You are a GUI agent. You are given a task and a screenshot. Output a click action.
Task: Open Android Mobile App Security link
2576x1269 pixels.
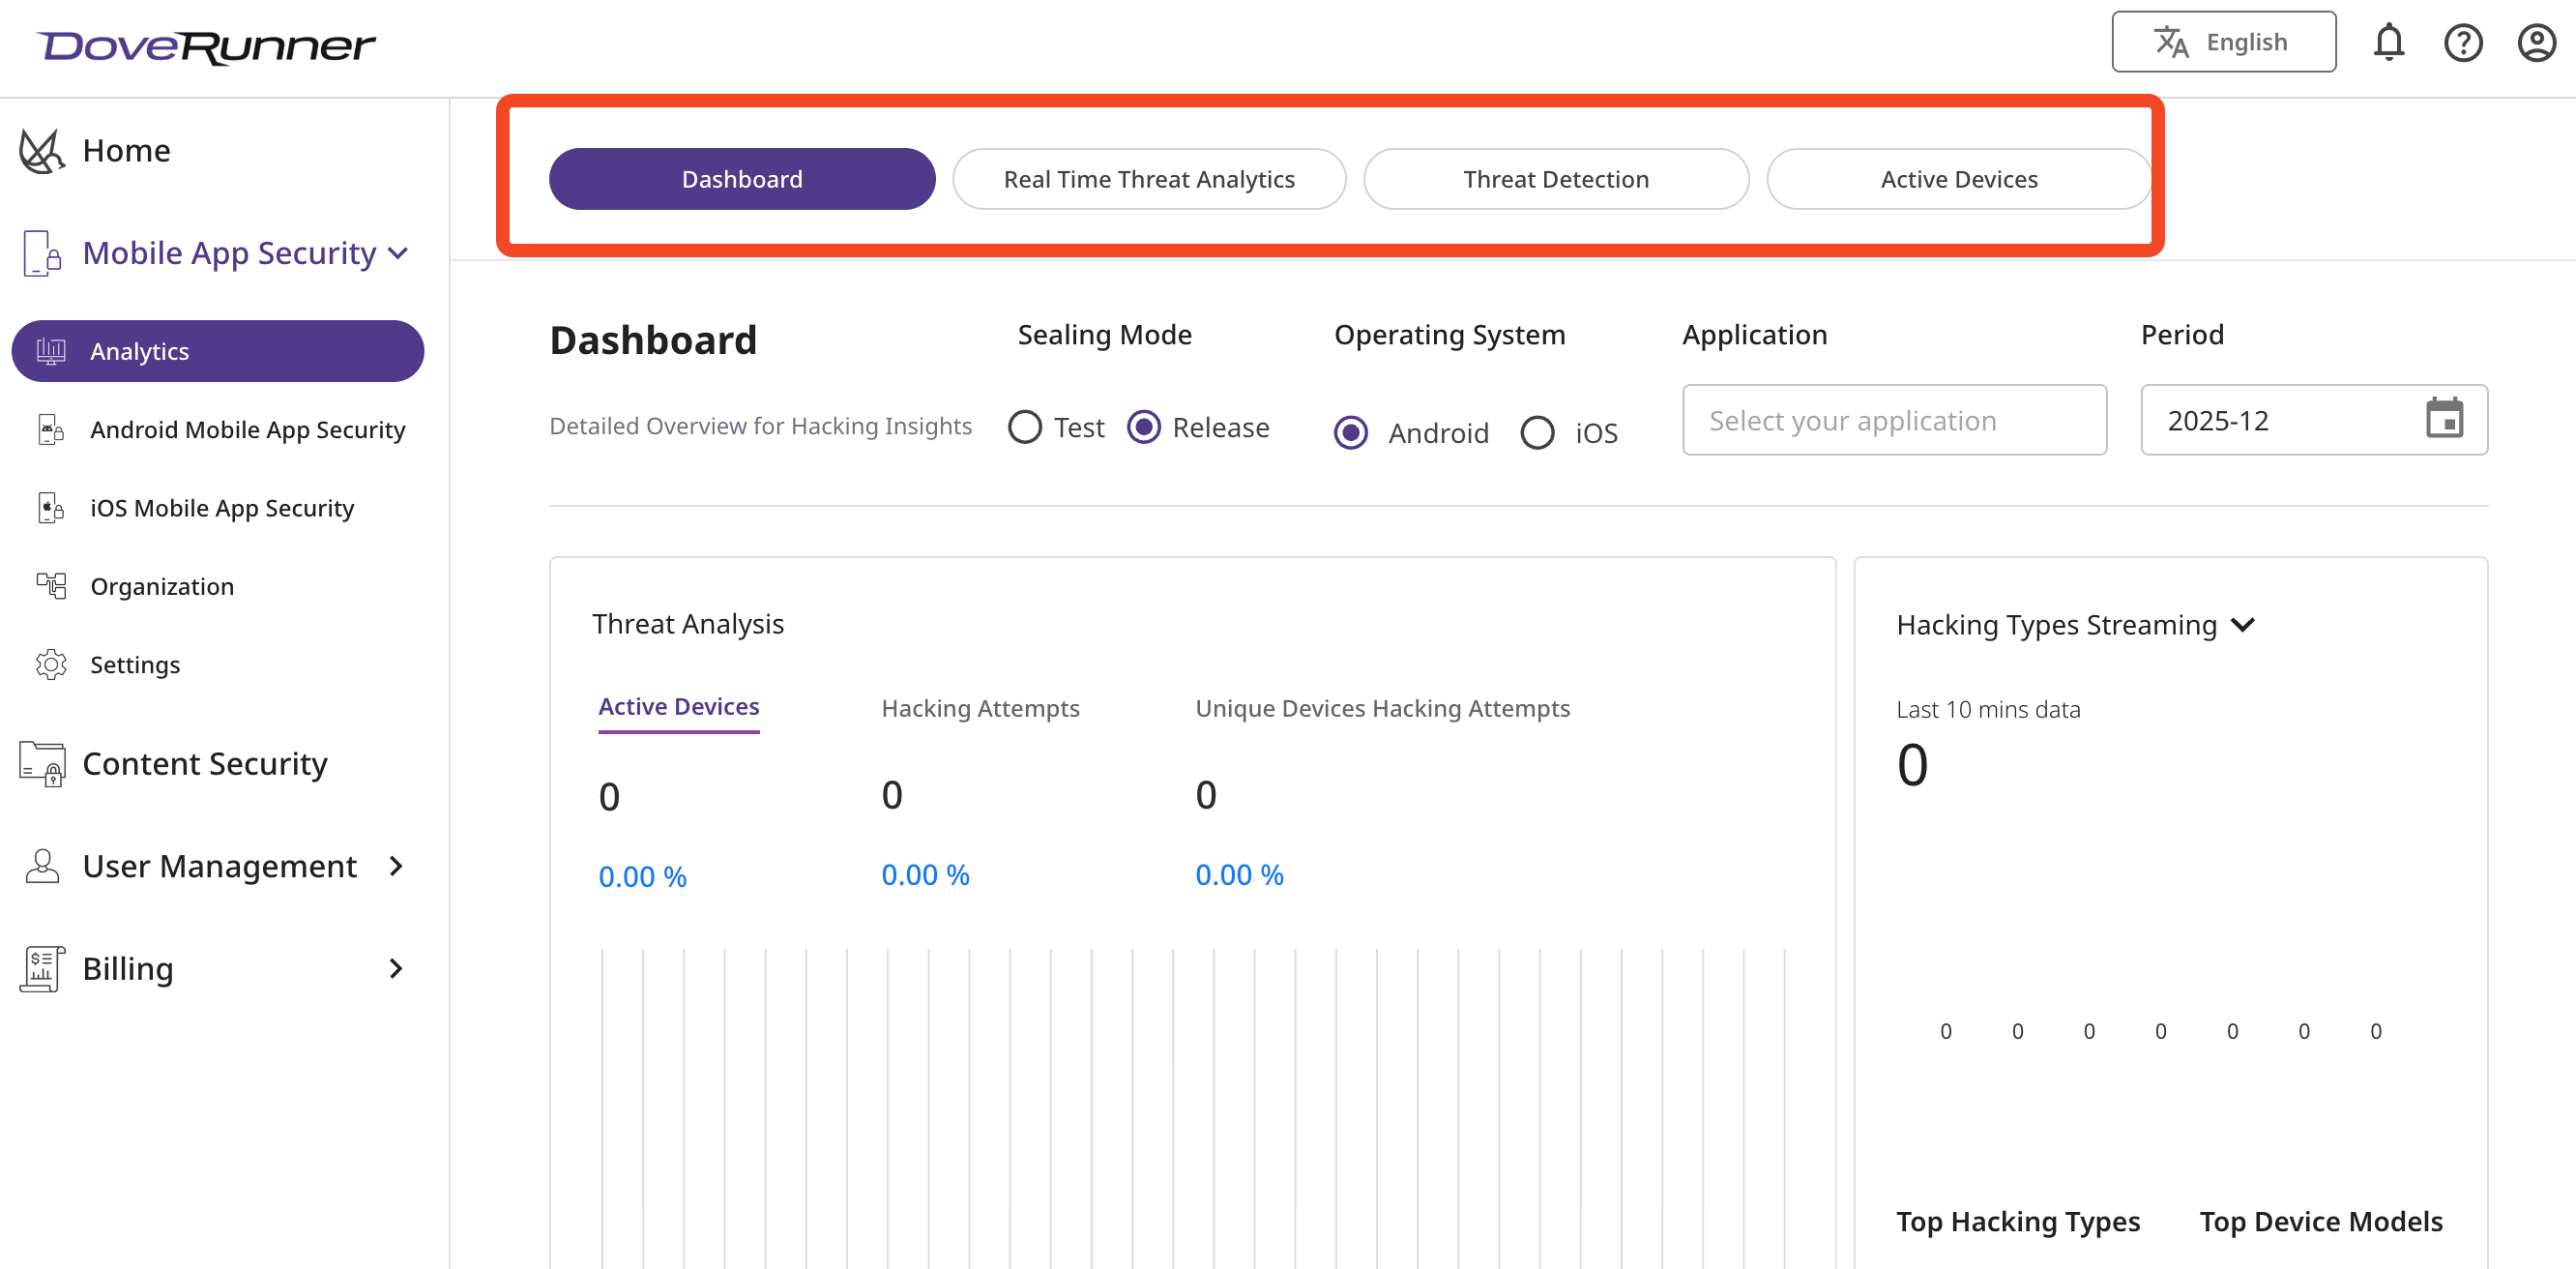point(247,430)
